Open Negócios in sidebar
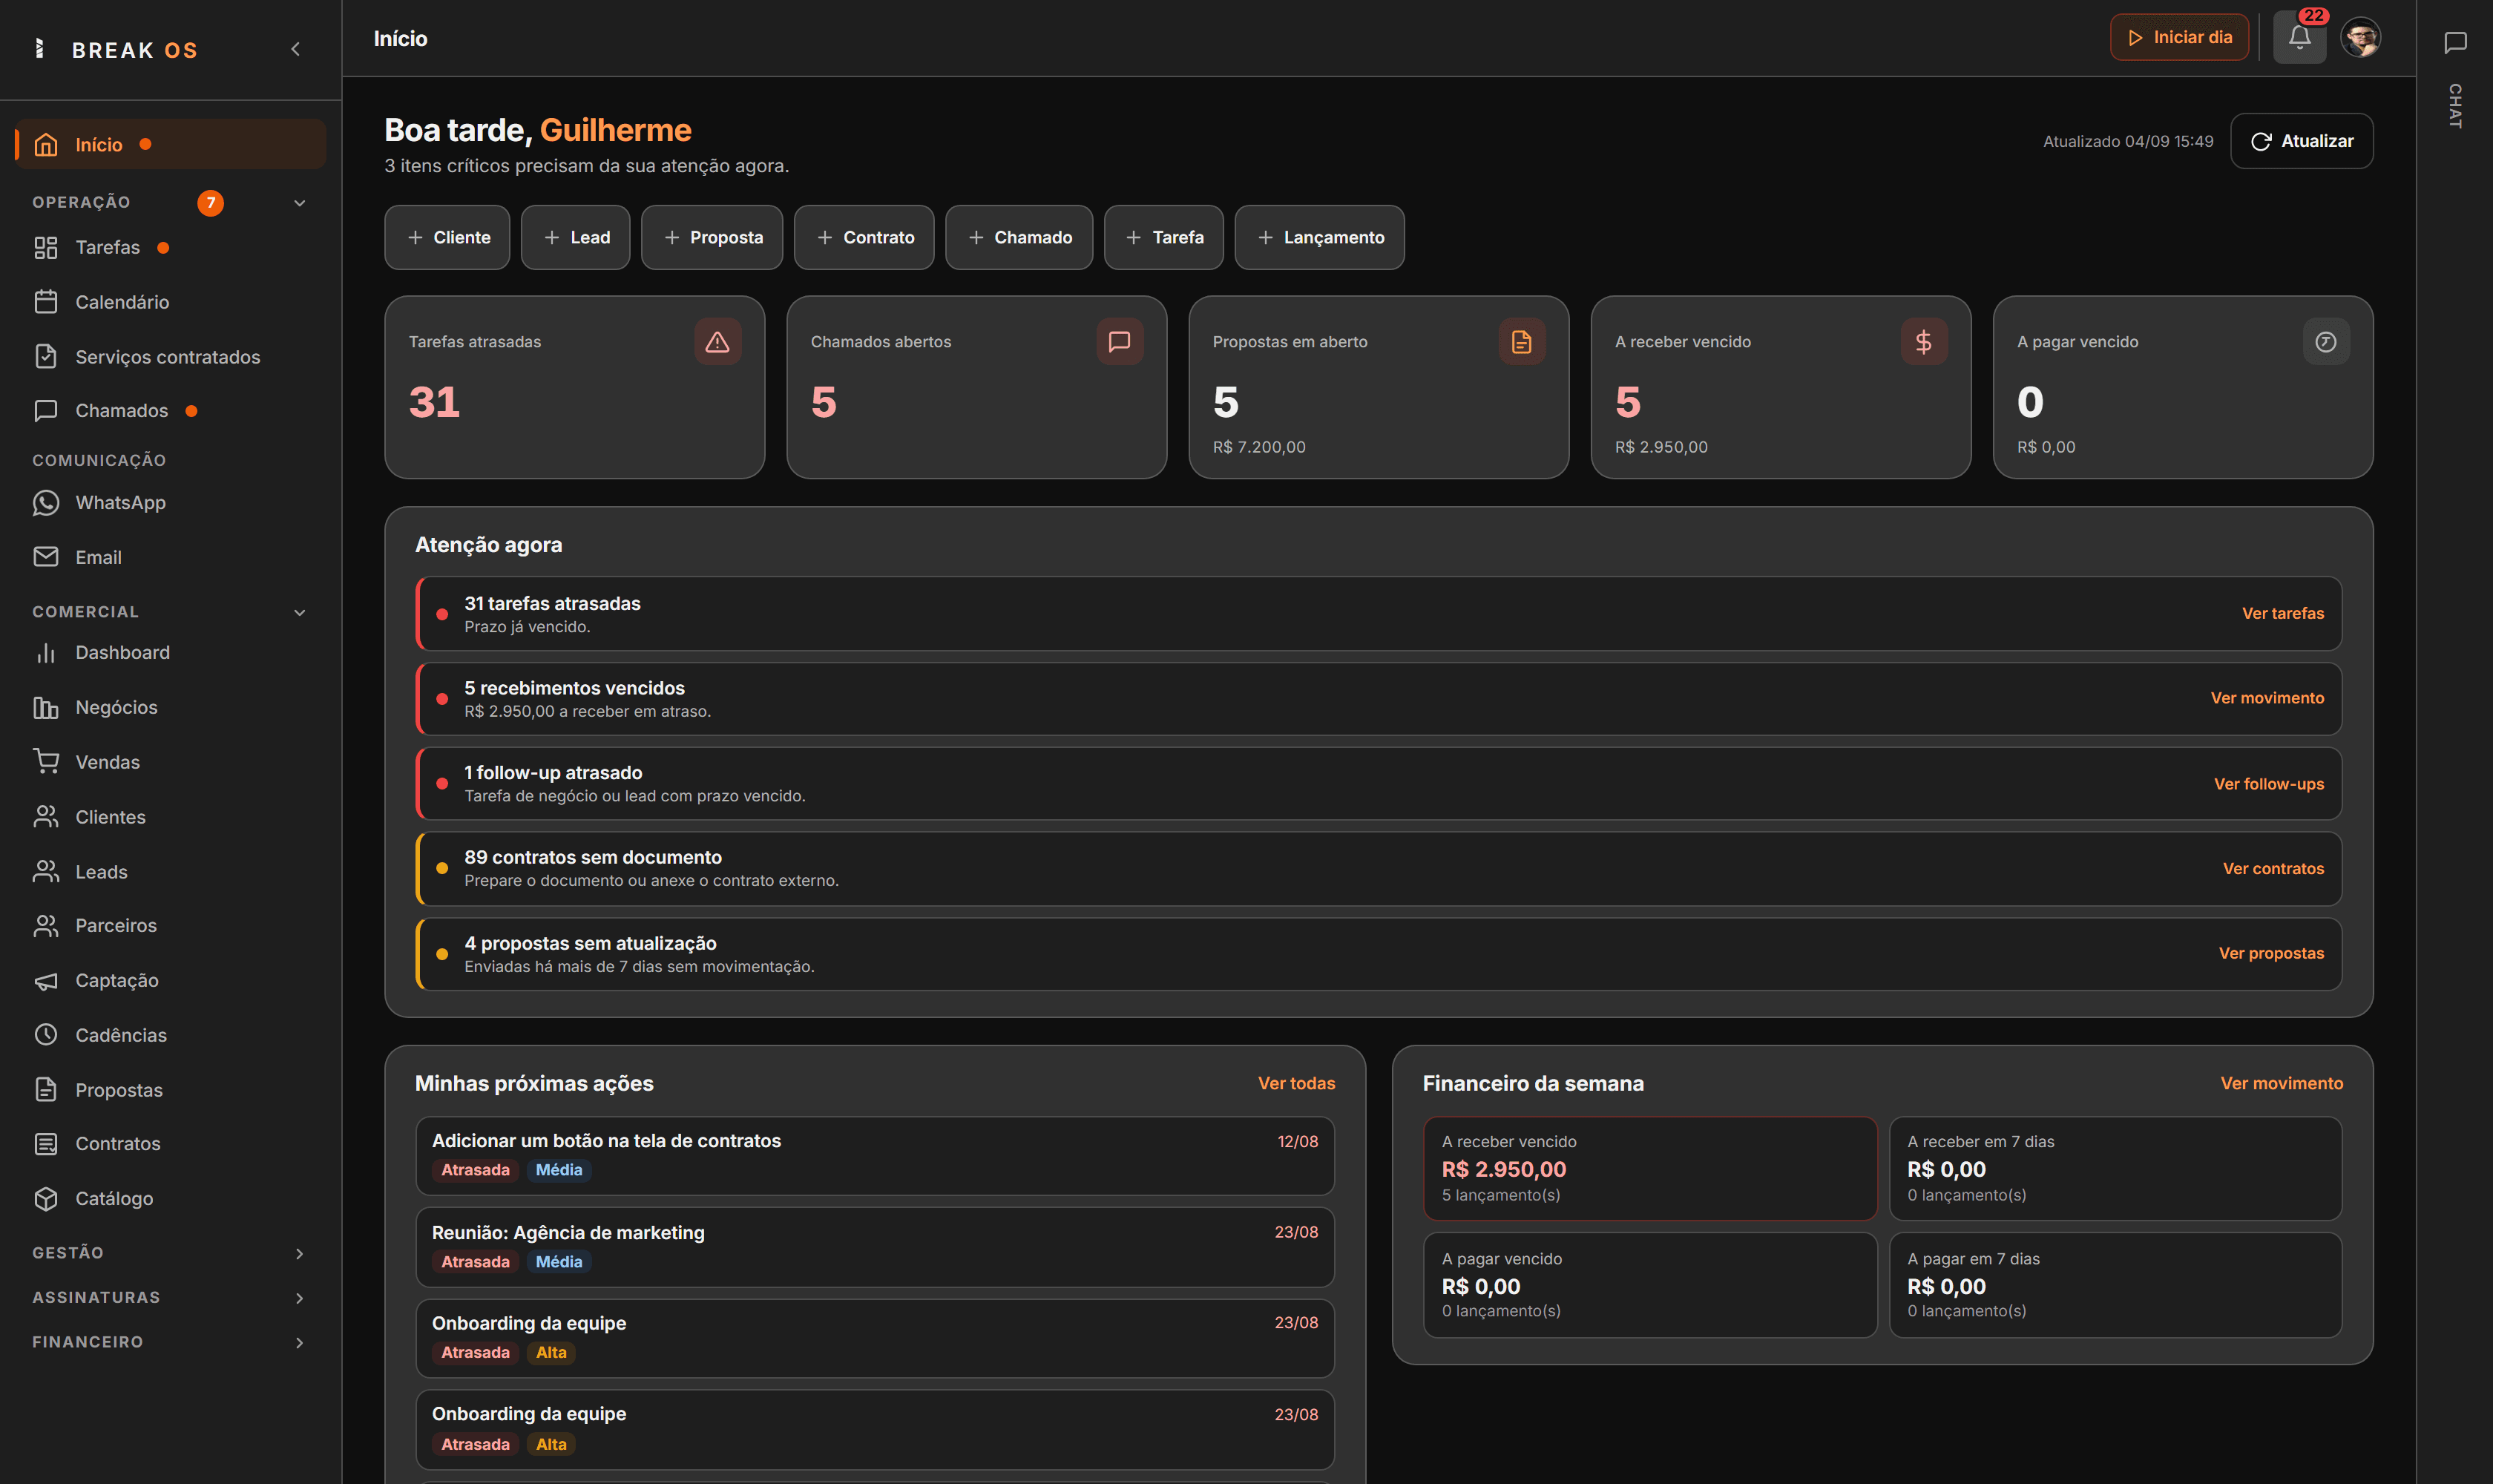This screenshot has height=1484, width=2493. point(170,707)
